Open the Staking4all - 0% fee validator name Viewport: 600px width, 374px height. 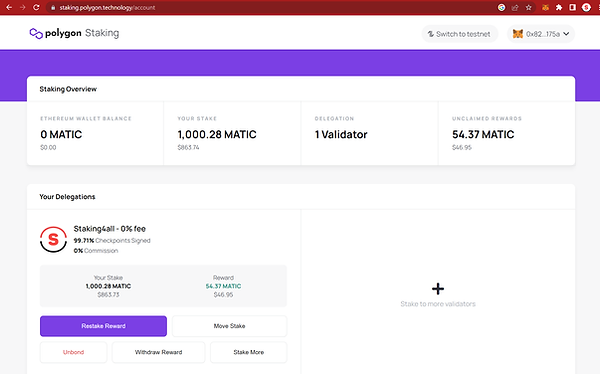(x=109, y=229)
